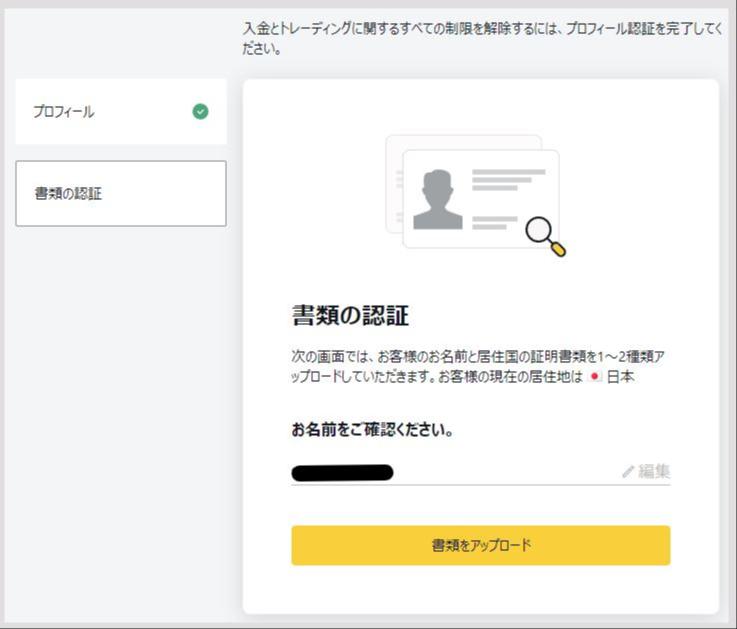
Task: Click the Japan flag icon before 日本
Action: click(595, 377)
